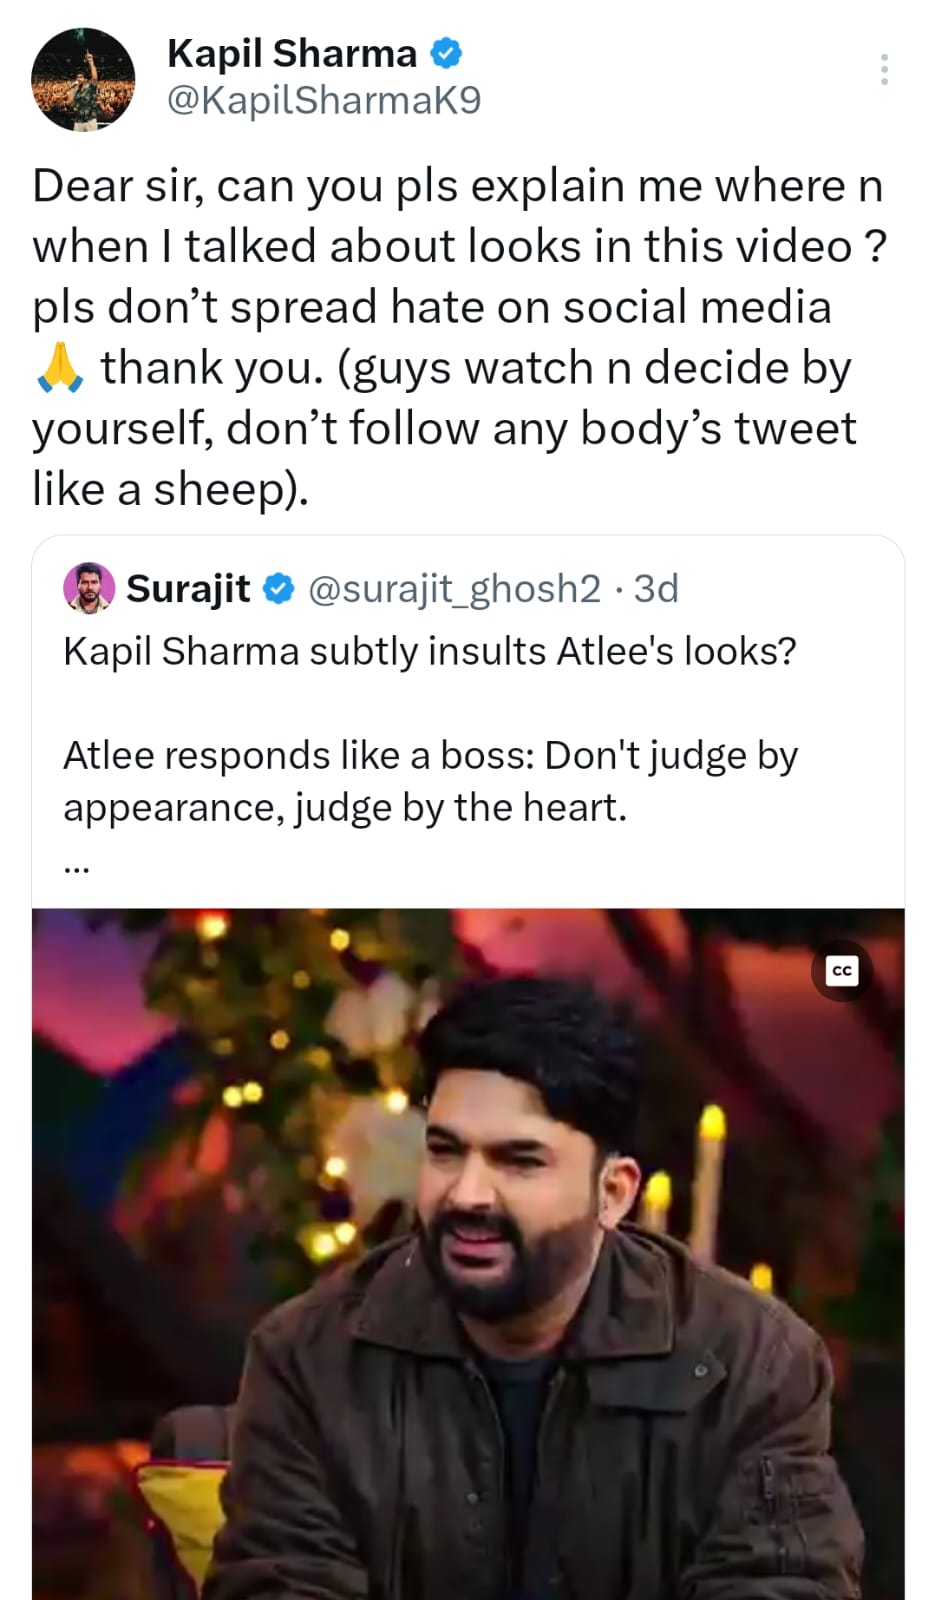Click the 3d timestamp on quoted tweet
935x1600 pixels.
[x=656, y=589]
